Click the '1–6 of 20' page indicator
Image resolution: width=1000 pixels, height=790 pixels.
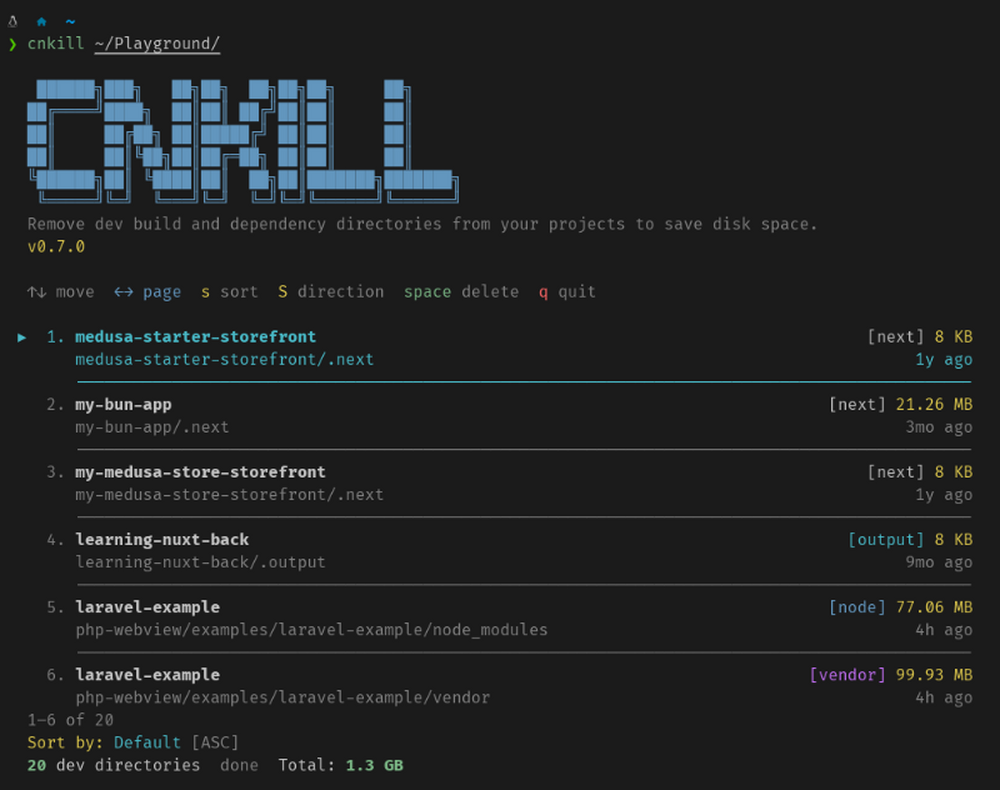[70, 720]
